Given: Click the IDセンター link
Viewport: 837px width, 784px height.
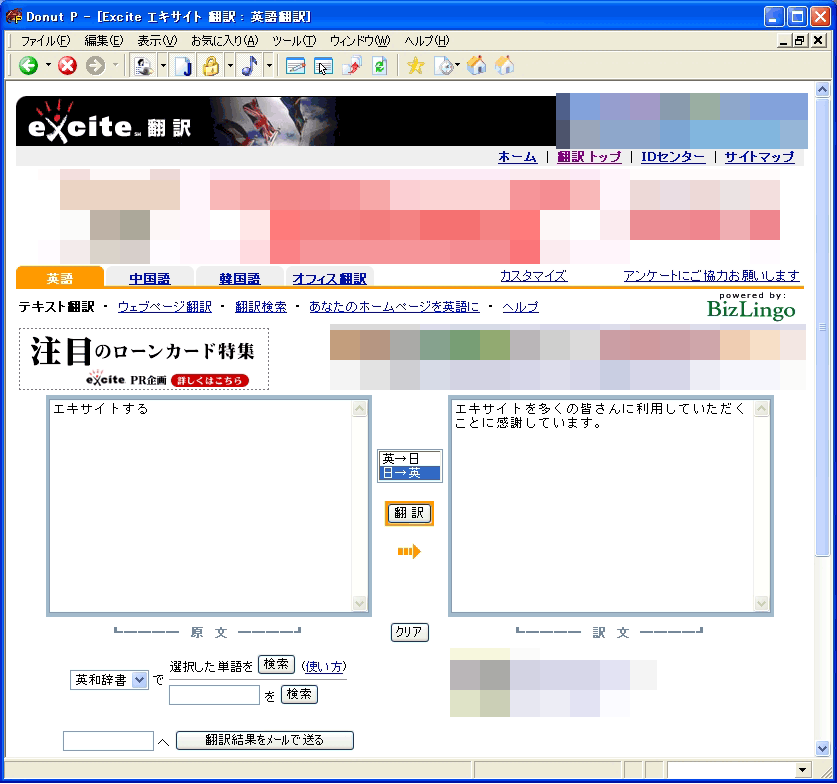Looking at the screenshot, I should (673, 157).
